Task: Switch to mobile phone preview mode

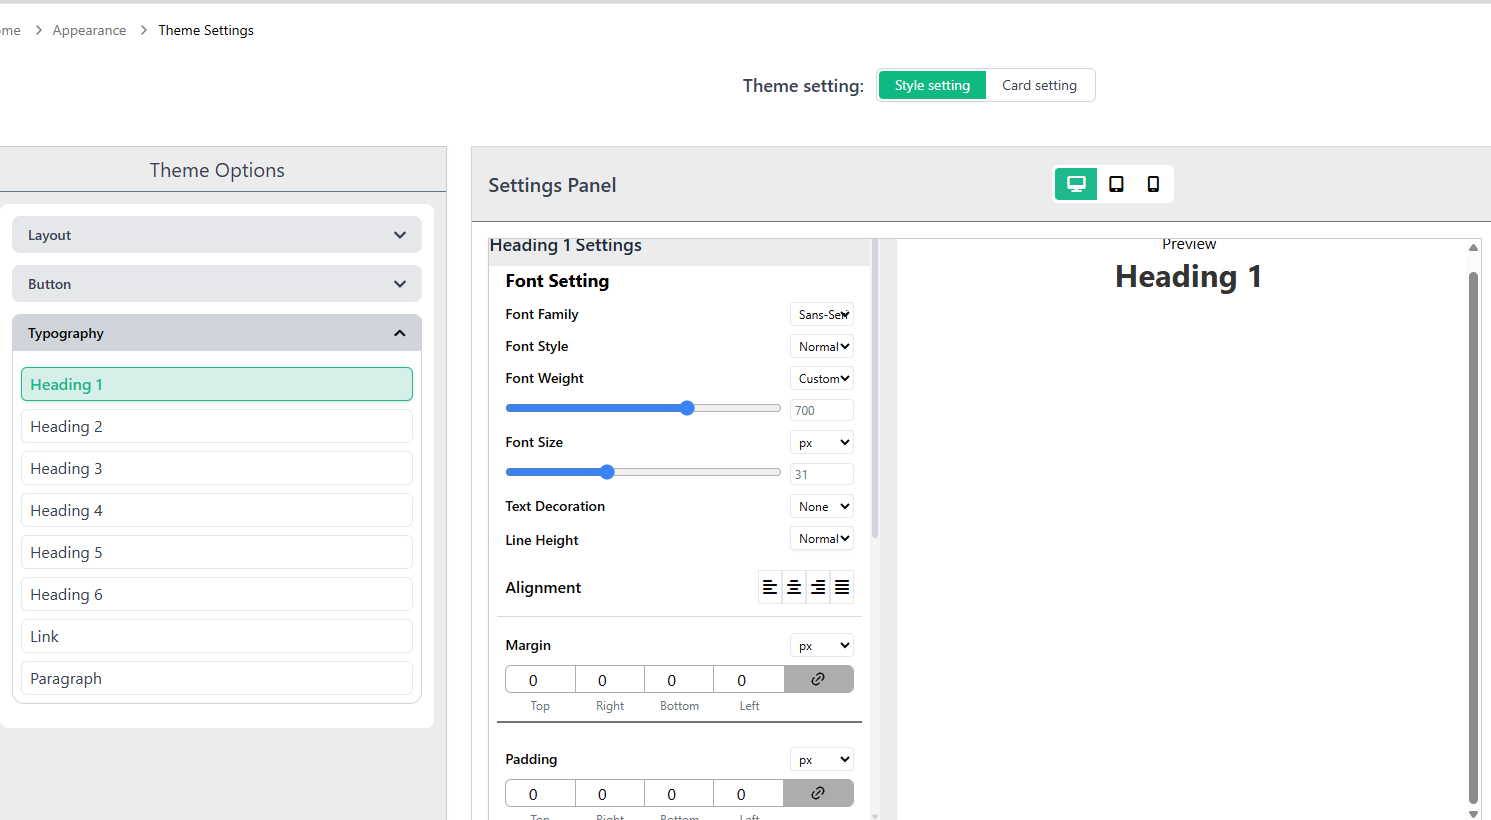Action: tap(1153, 184)
